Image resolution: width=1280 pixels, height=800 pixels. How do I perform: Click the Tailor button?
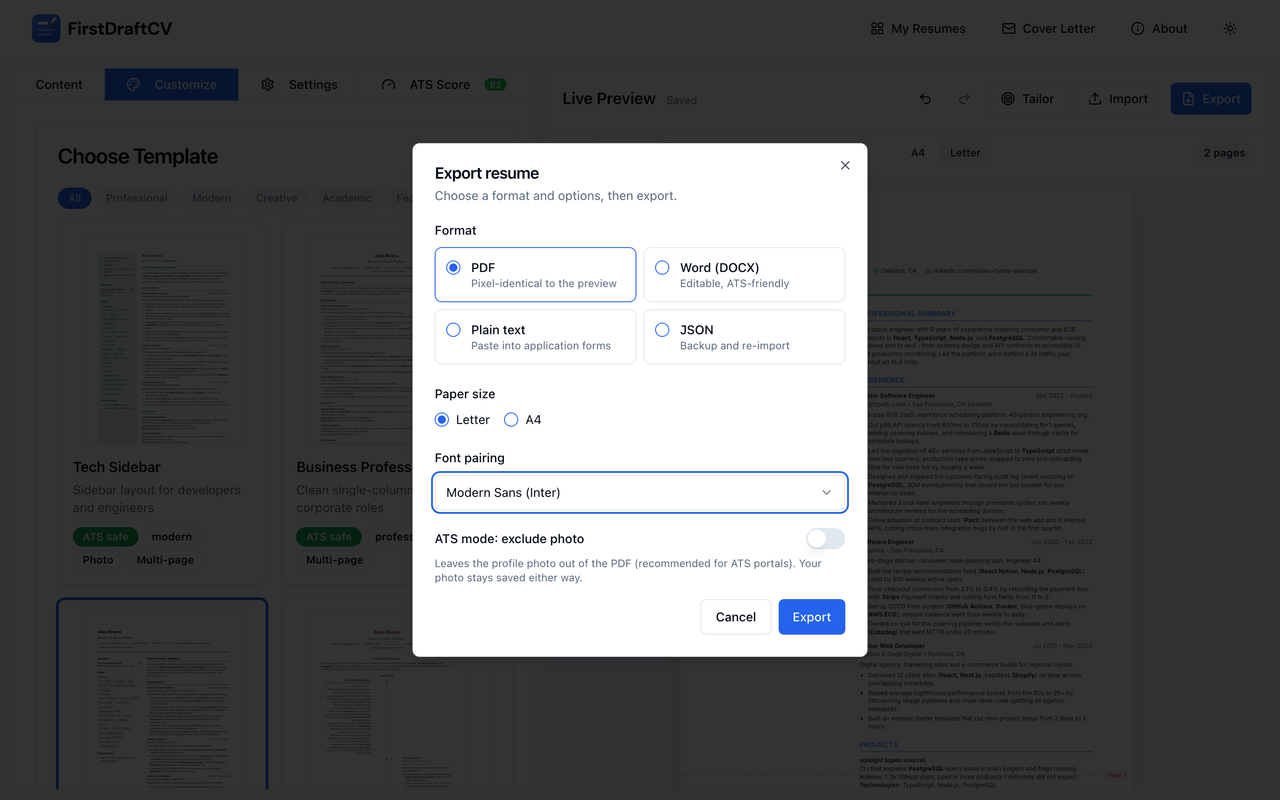click(1027, 99)
